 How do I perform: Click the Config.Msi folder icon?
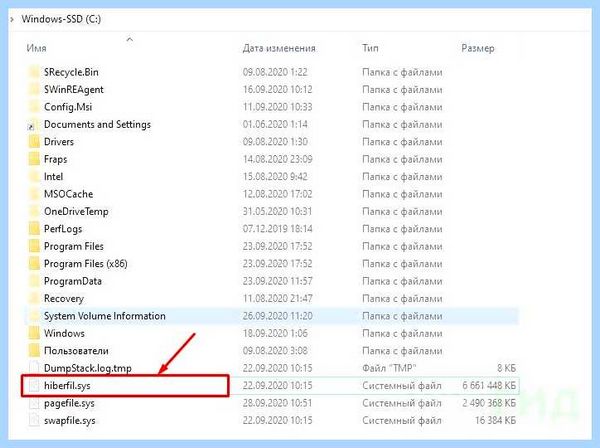34,107
